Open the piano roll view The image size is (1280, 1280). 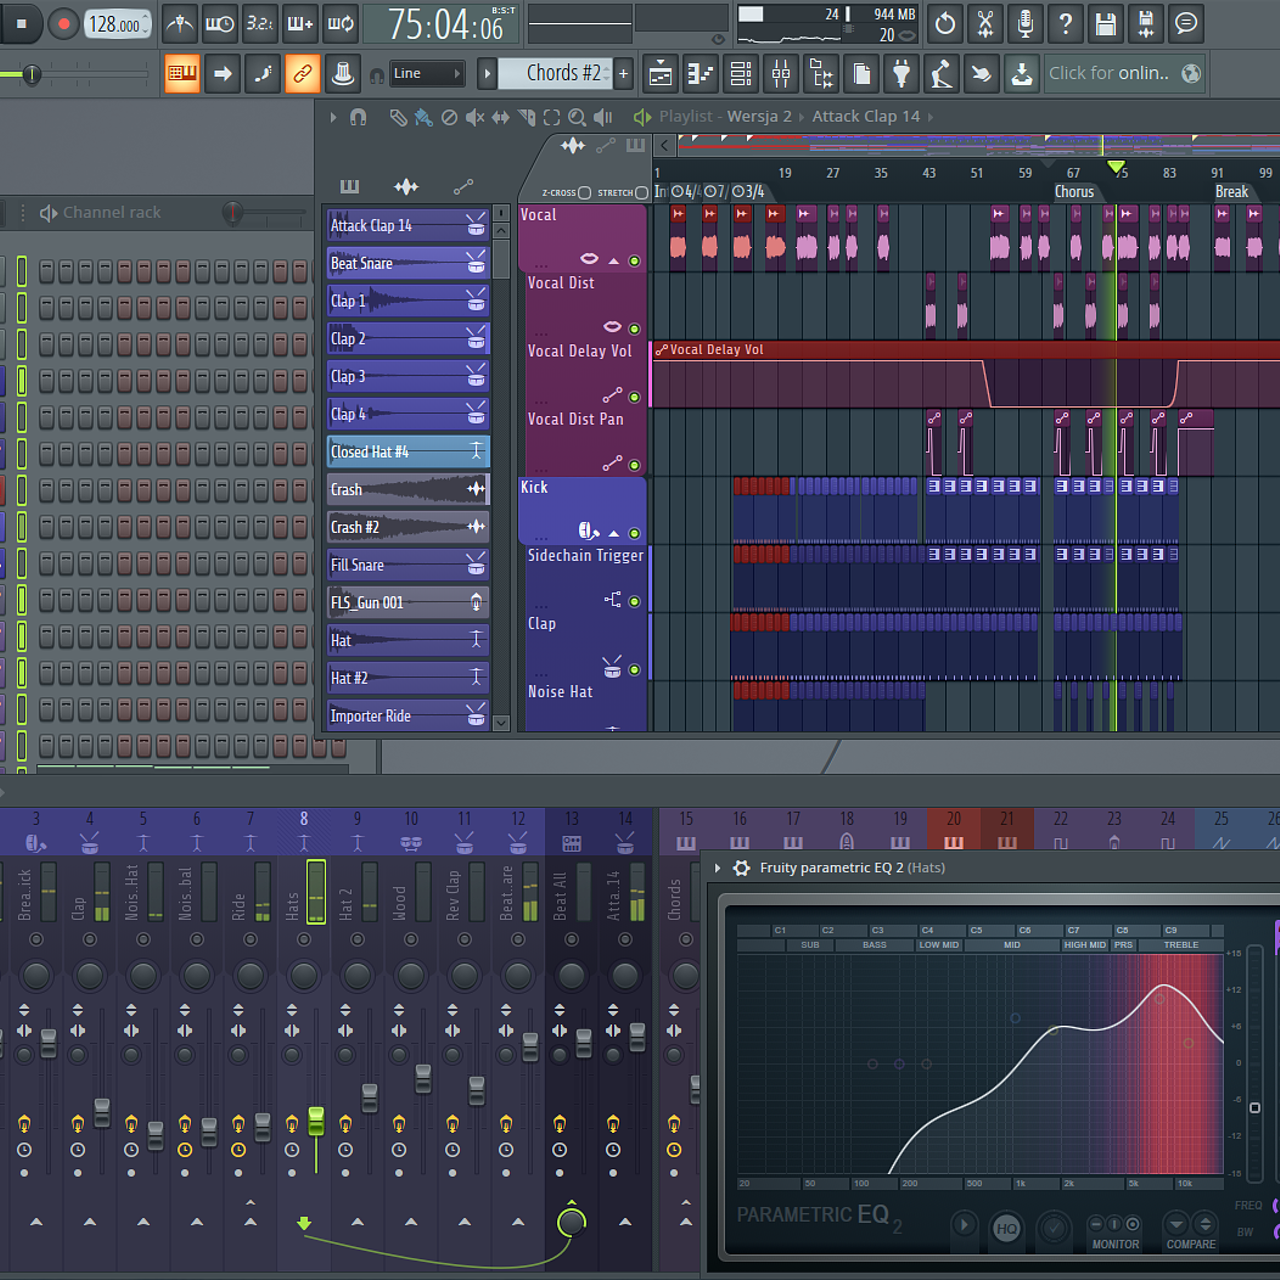700,73
